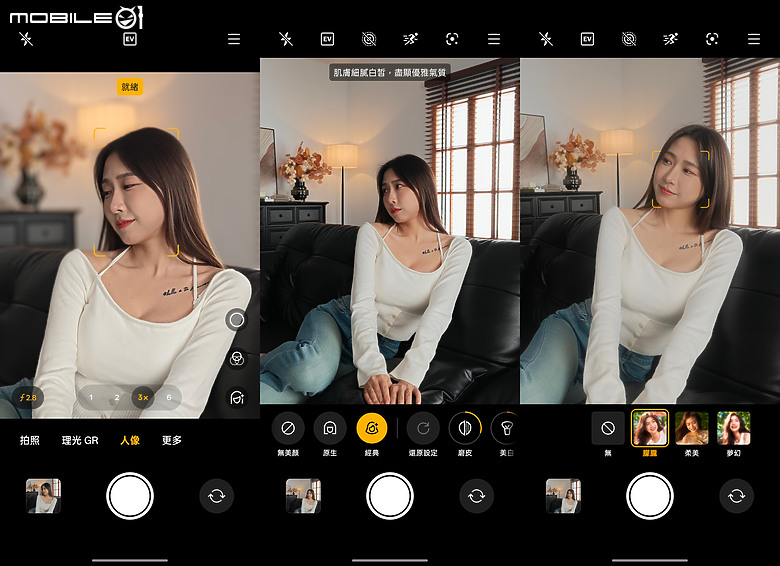
Task: Open EV exposure control on right screen
Action: (587, 39)
